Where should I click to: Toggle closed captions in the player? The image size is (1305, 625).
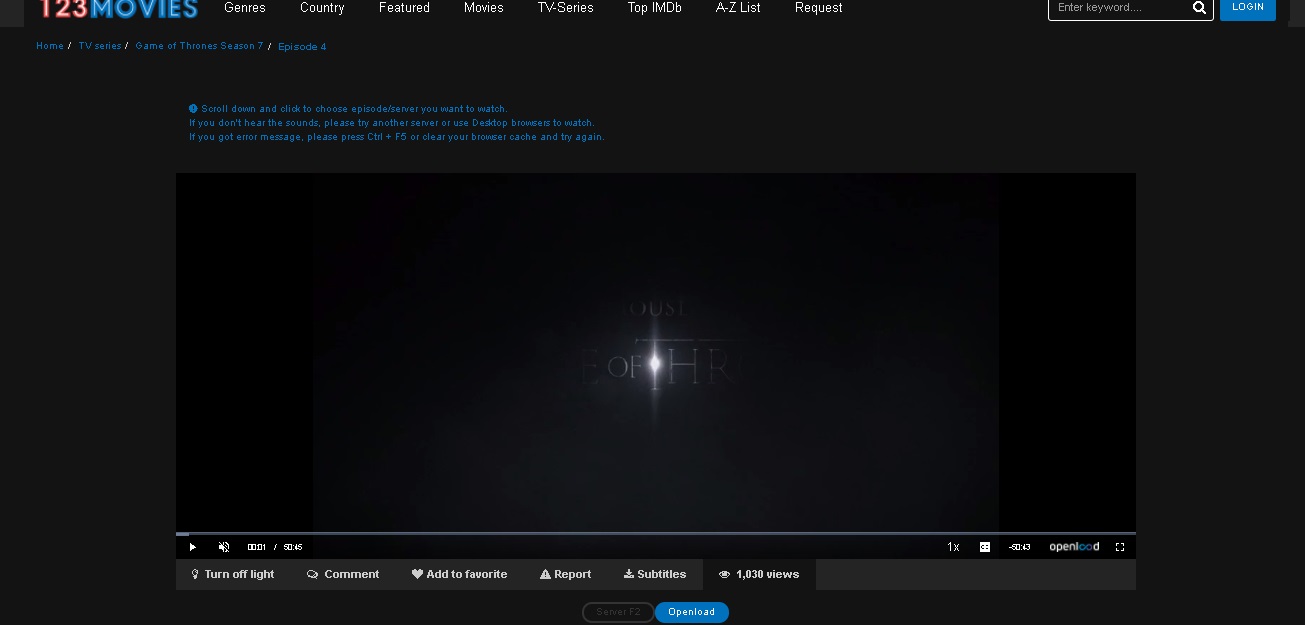pos(985,547)
